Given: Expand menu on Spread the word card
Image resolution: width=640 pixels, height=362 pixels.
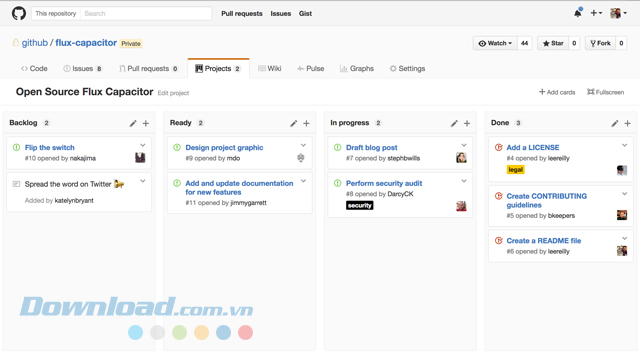Looking at the screenshot, I should (143, 181).
